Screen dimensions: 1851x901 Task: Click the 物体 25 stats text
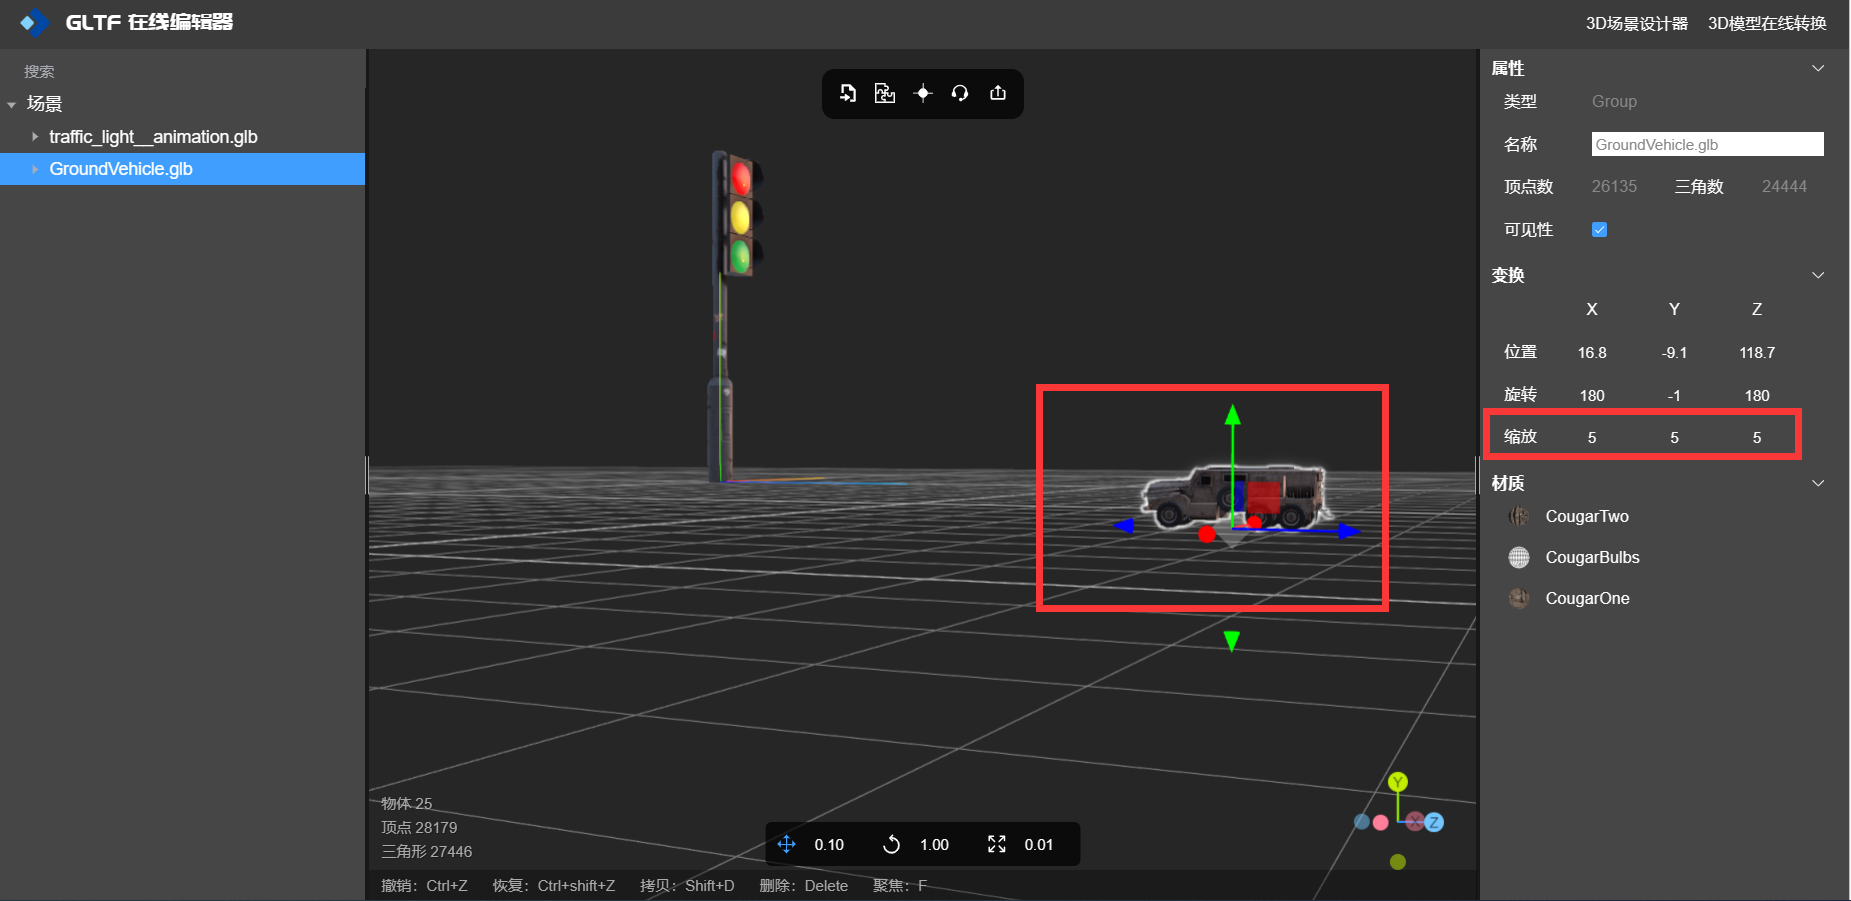(x=407, y=804)
